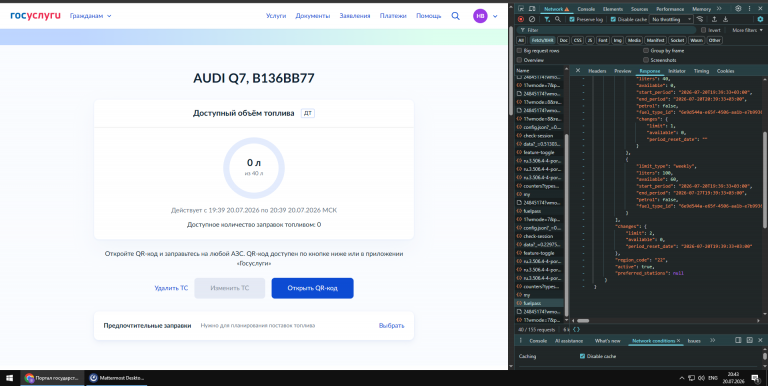The width and height of the screenshot is (768, 386).
Task: Open the Headers tab of the request
Action: tap(597, 71)
